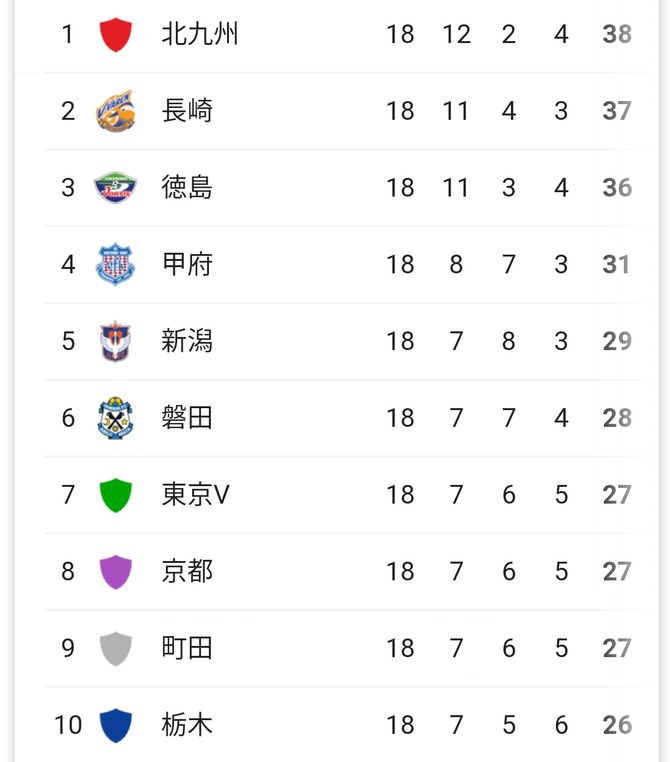The width and height of the screenshot is (670, 762).
Task: Select the 磐田 Jubilo team badge
Action: pyautogui.click(x=115, y=418)
